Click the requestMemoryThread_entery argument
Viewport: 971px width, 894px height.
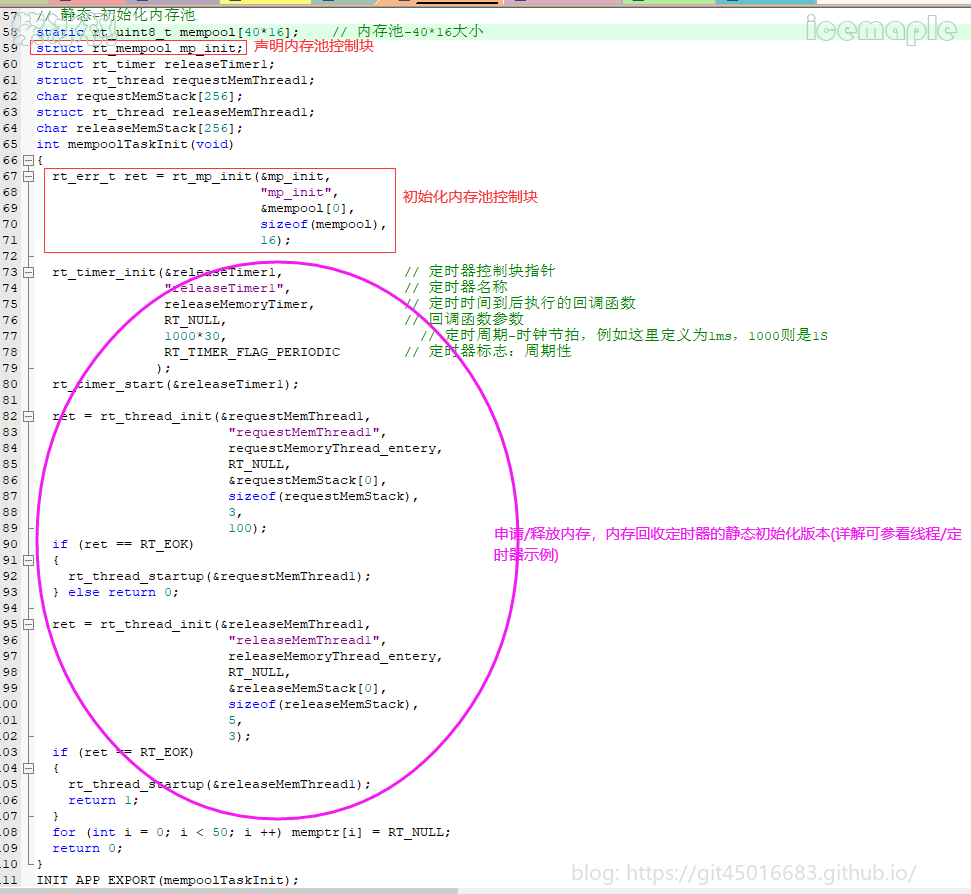[335, 448]
